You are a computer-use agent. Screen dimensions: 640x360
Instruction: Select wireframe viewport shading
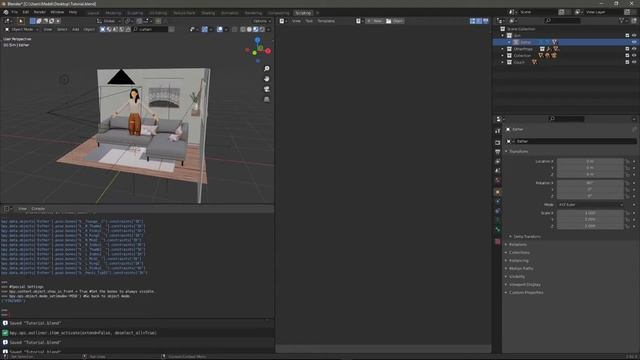coord(243,29)
